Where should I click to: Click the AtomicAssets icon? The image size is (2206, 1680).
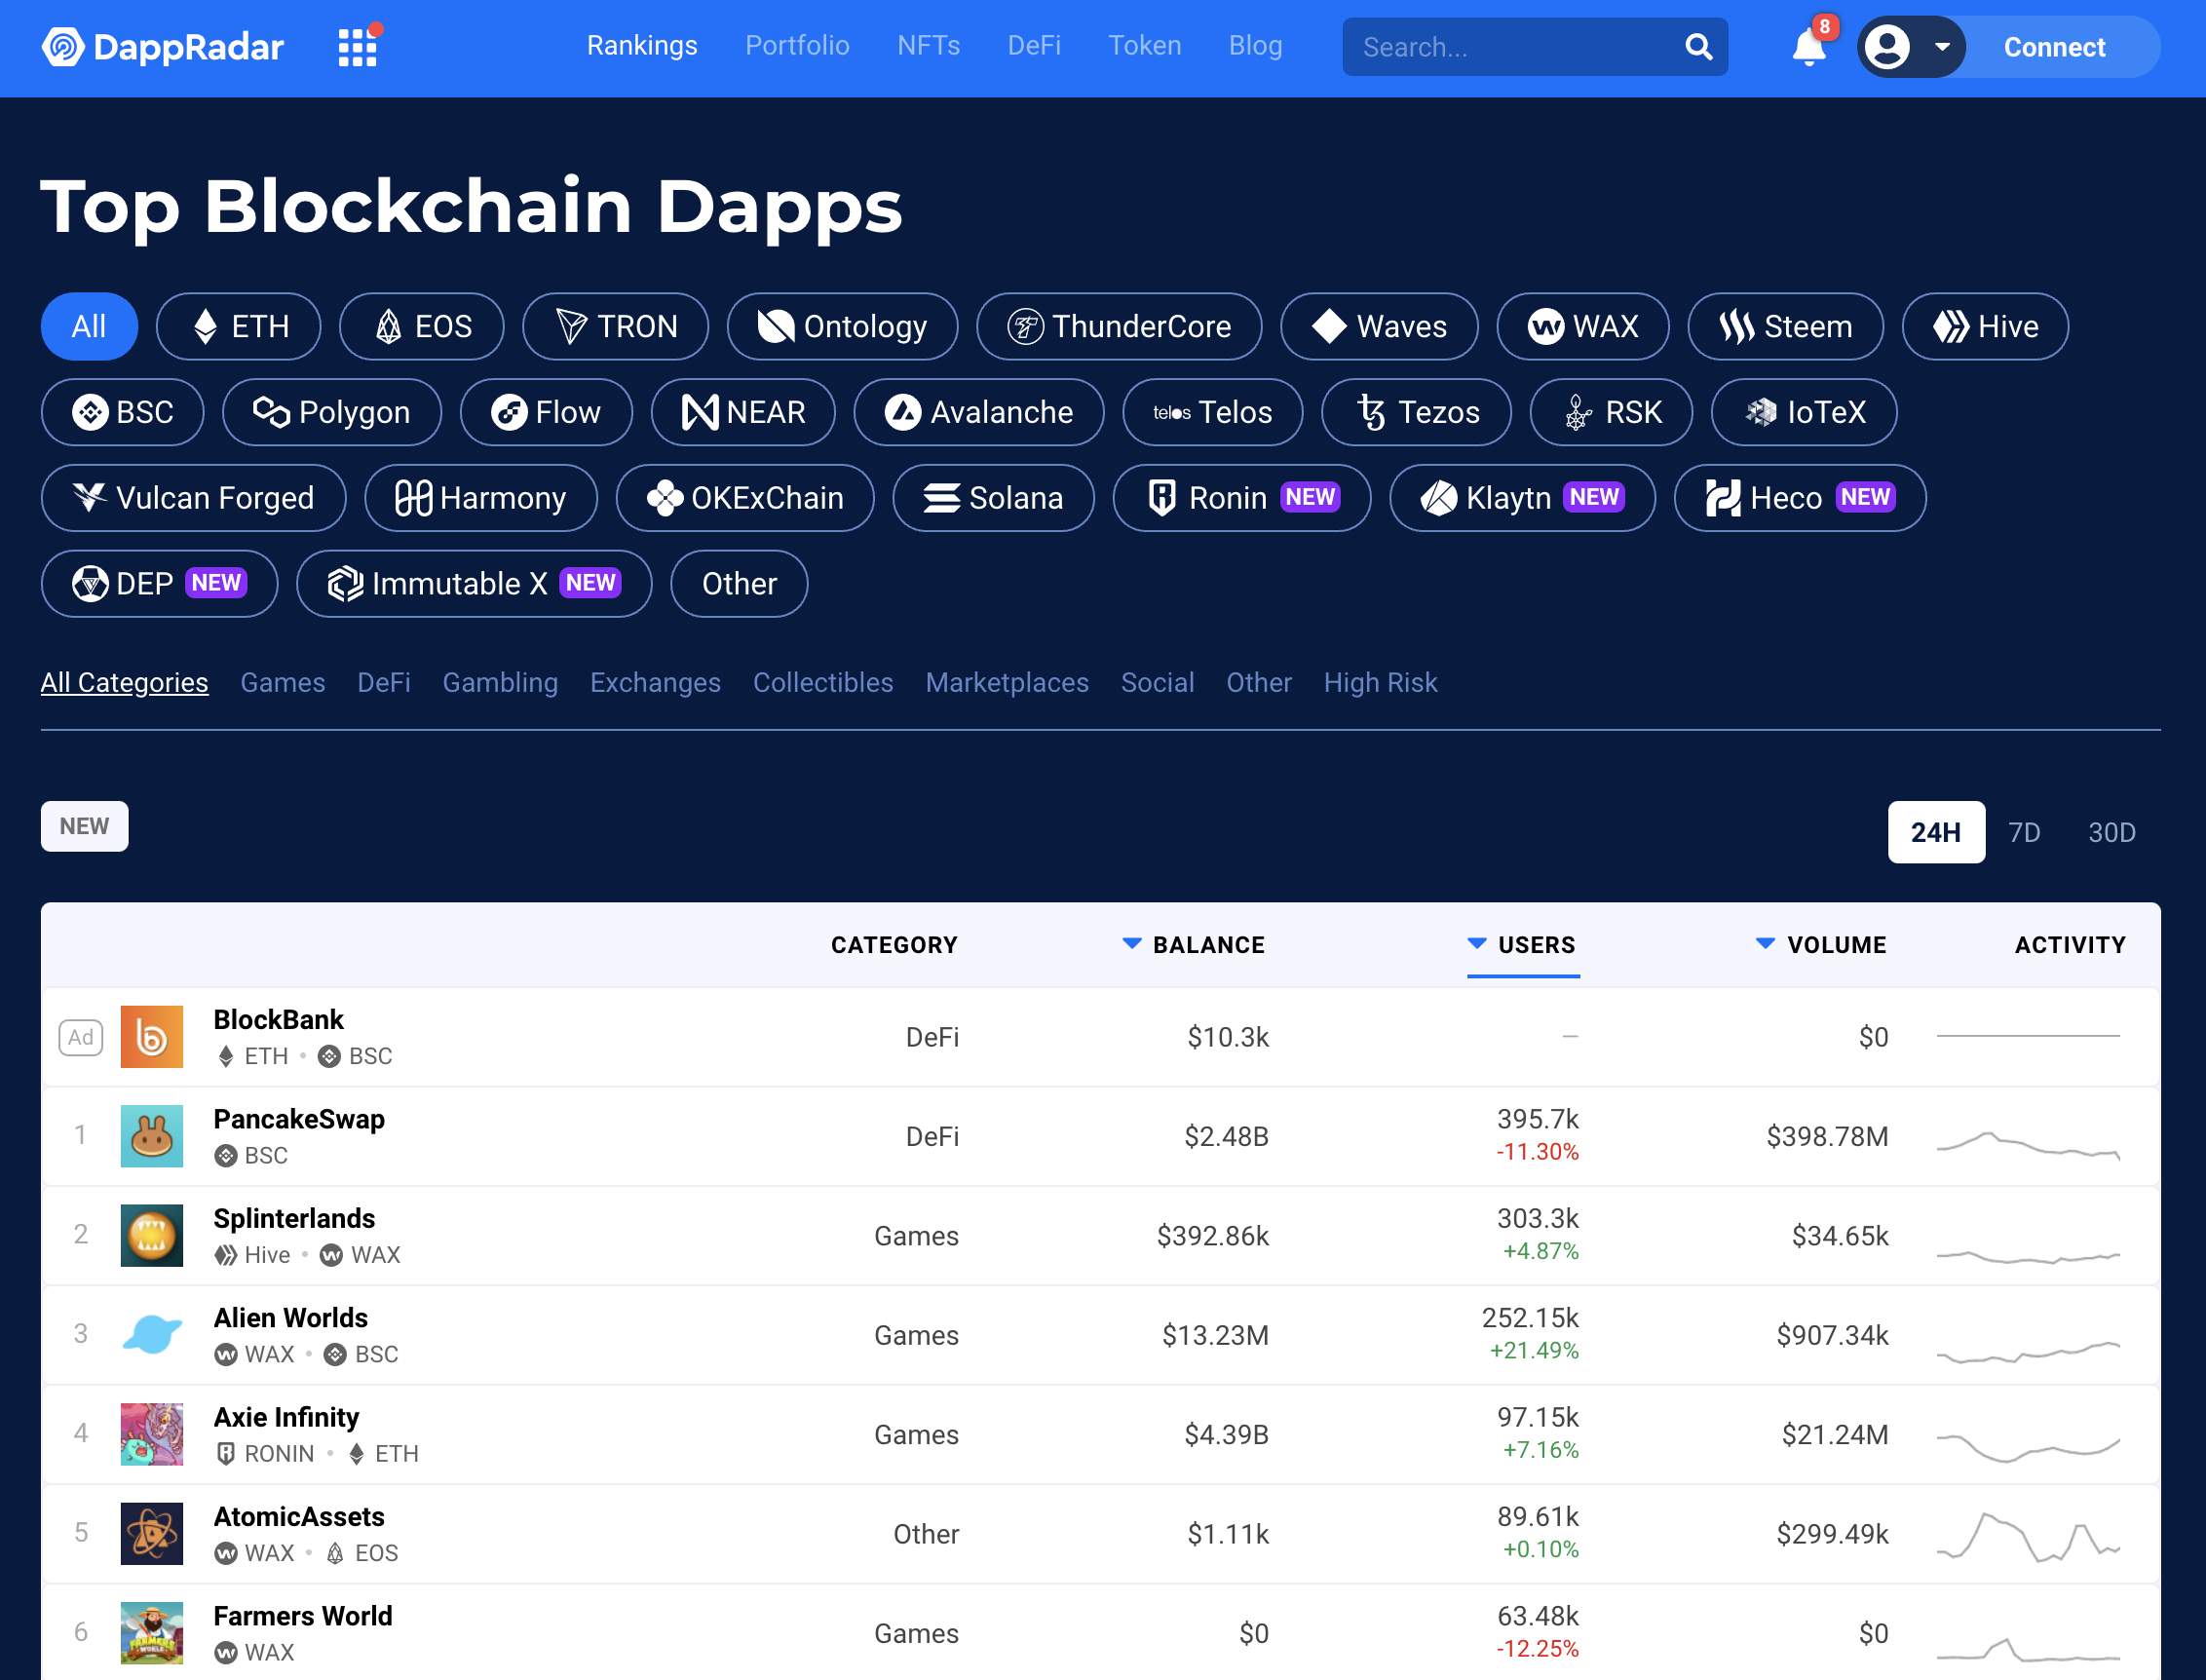click(x=152, y=1533)
